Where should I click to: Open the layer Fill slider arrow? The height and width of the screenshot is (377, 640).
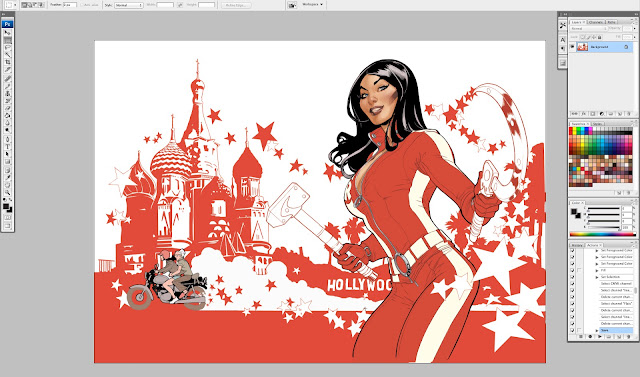[x=635, y=37]
